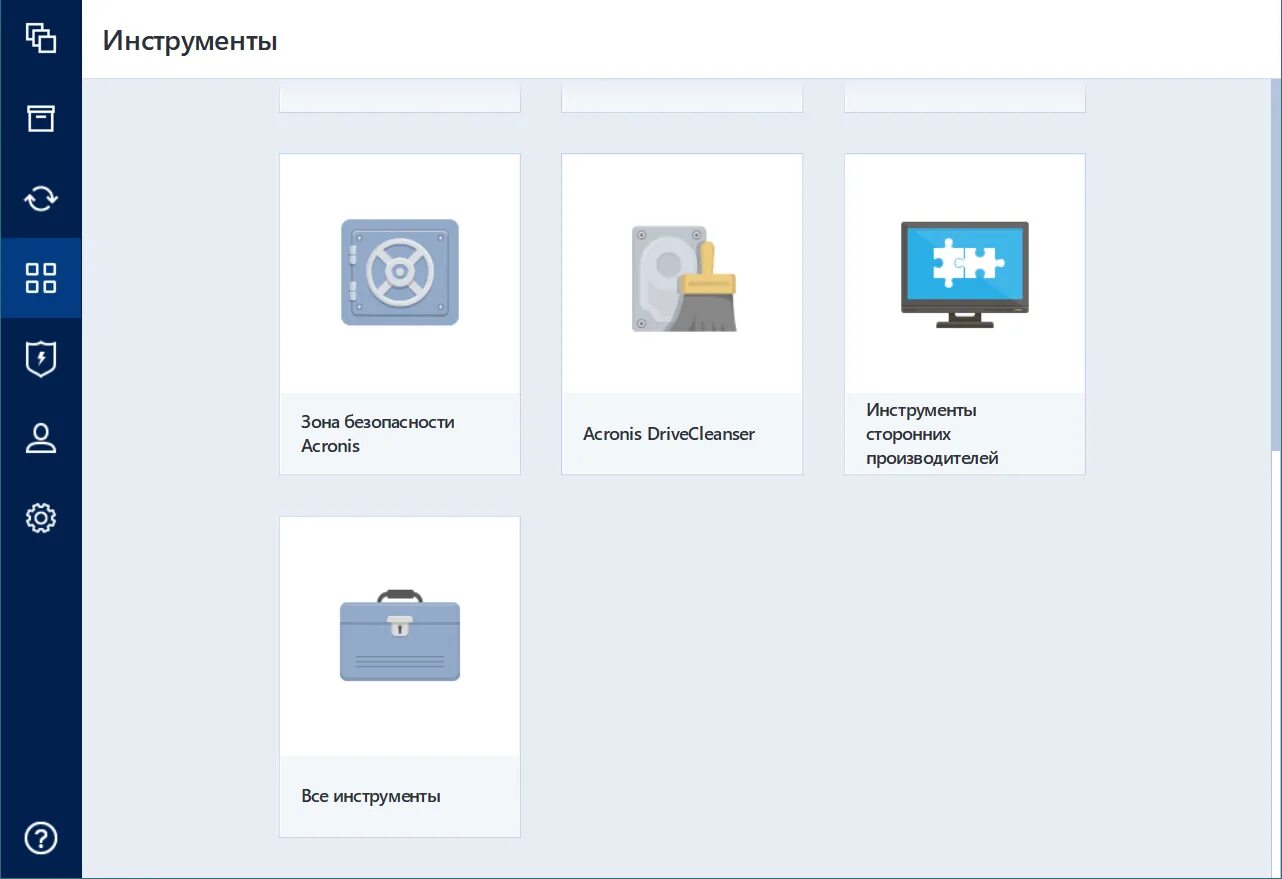Screen dimensions: 1282x879
Task: Open Help question mark in sidebar
Action: click(41, 838)
